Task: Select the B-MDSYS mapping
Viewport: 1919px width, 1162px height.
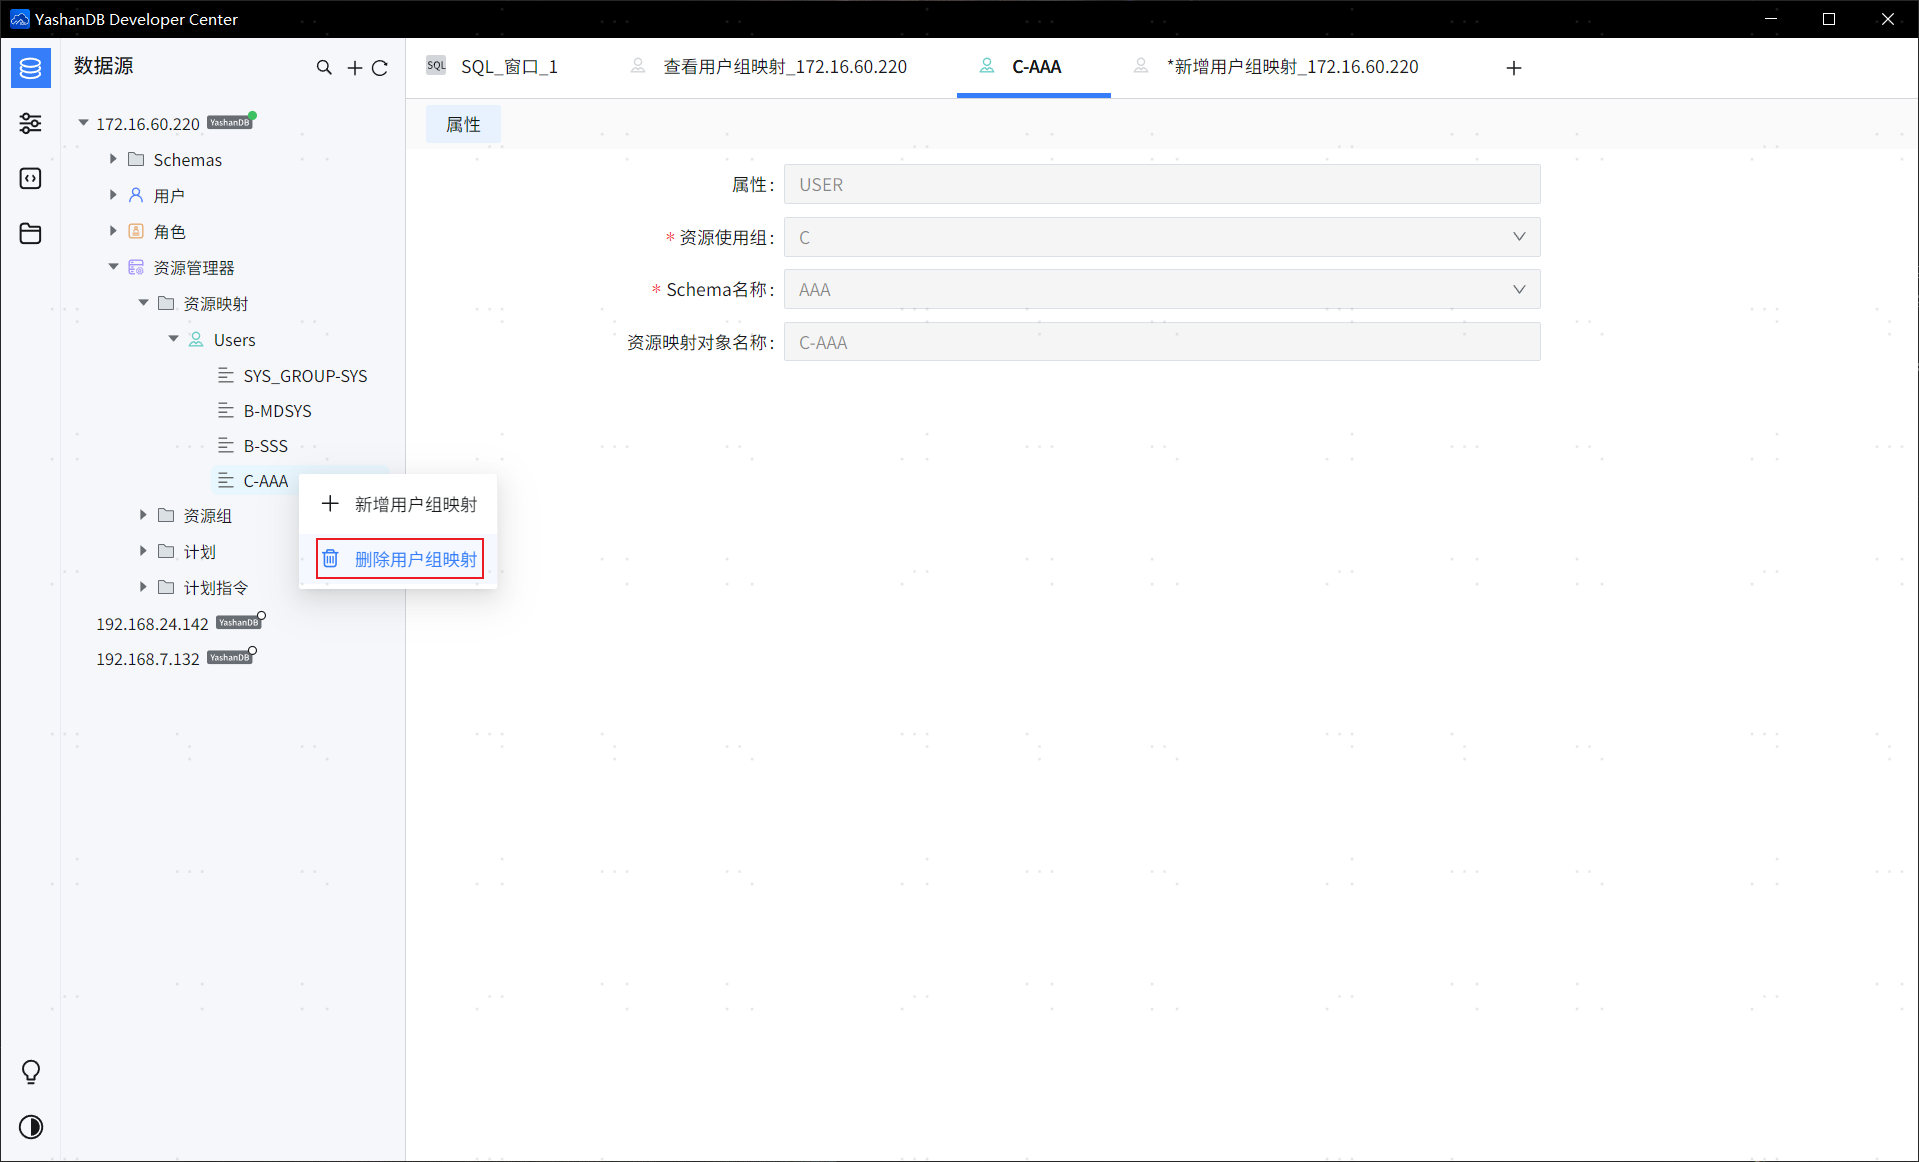Action: pyautogui.click(x=278, y=411)
